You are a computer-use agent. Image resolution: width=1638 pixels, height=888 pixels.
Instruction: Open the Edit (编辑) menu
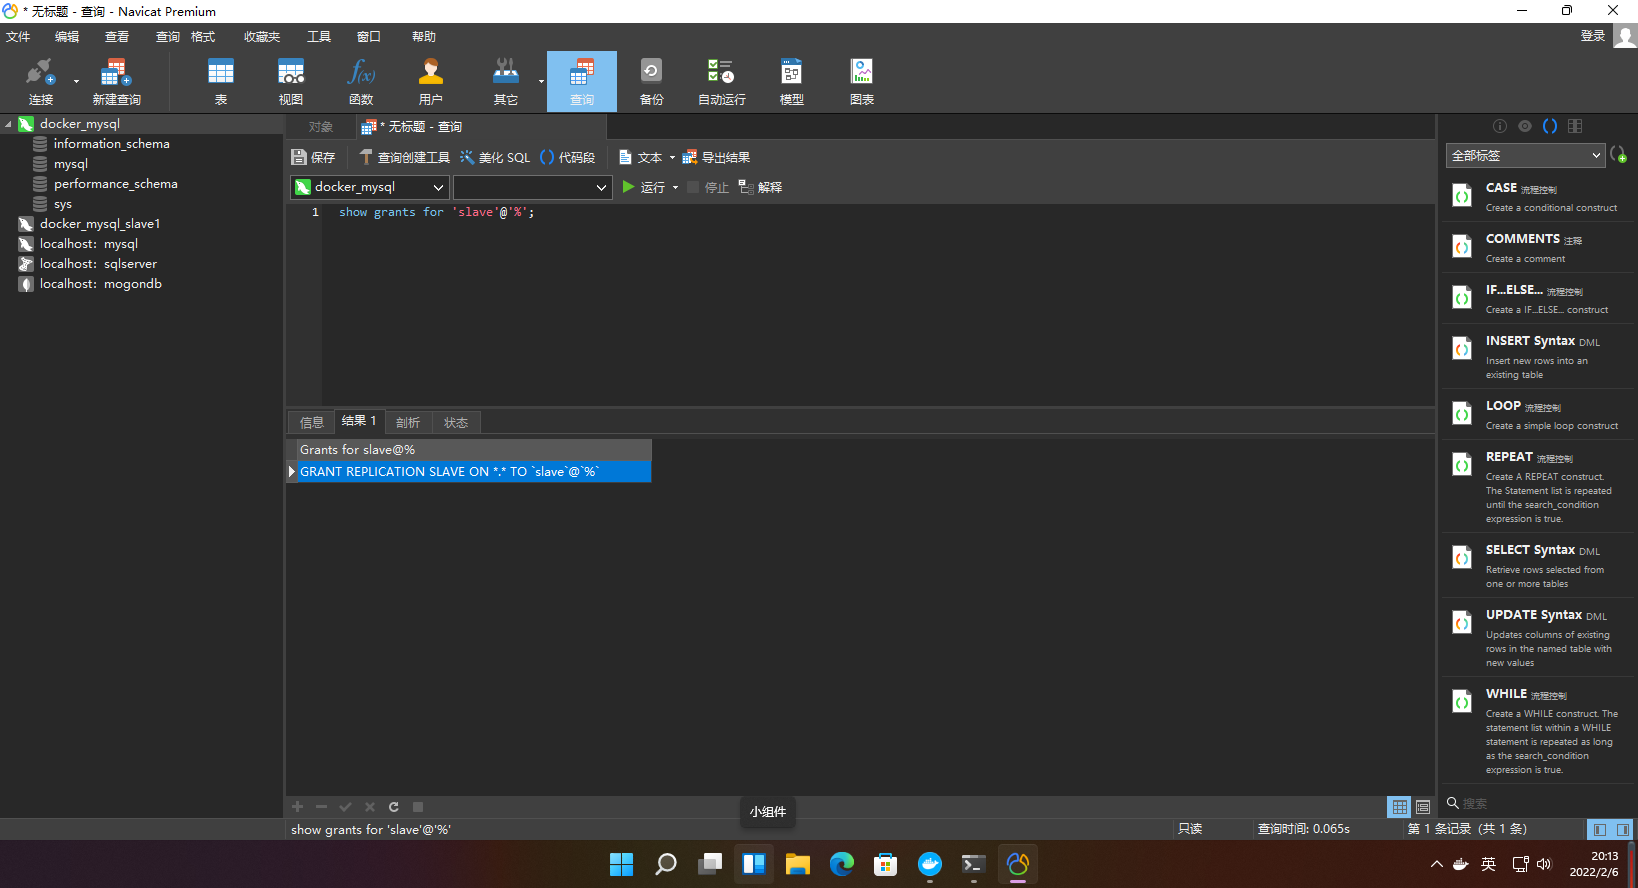tap(67, 37)
